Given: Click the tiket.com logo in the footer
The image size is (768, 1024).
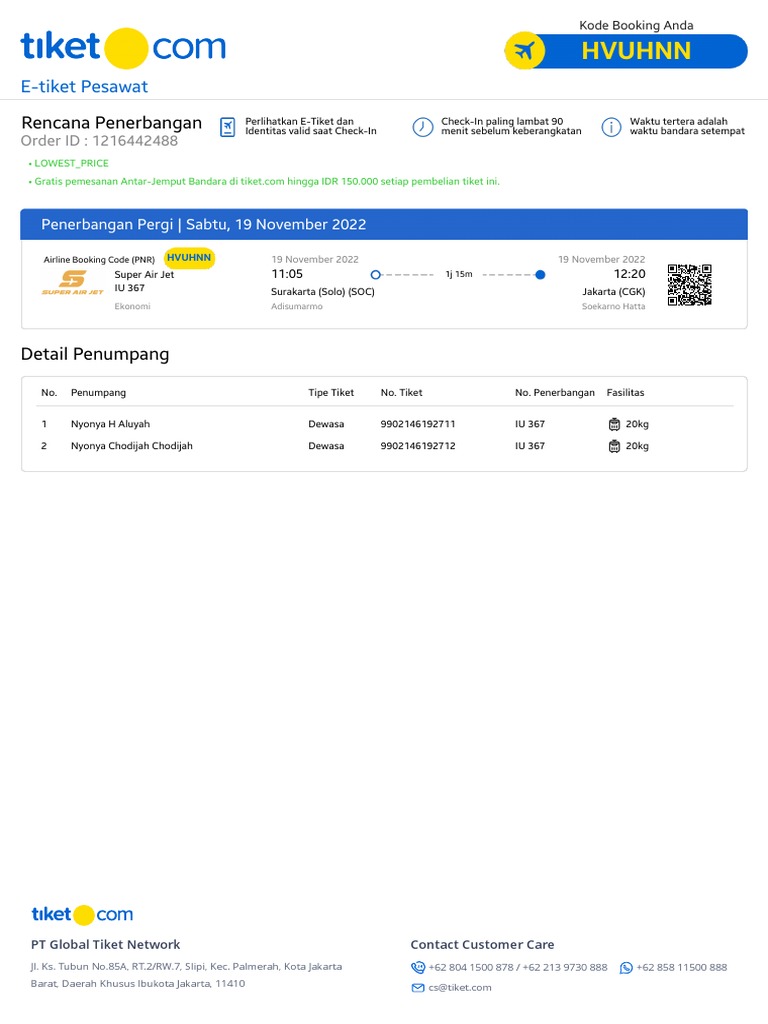Looking at the screenshot, I should click(x=82, y=914).
